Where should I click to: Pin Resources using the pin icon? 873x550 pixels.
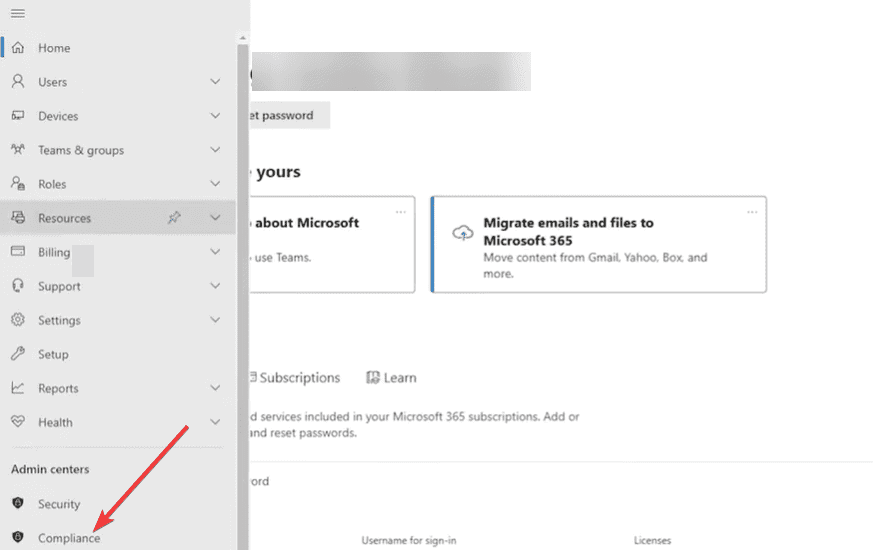(174, 218)
